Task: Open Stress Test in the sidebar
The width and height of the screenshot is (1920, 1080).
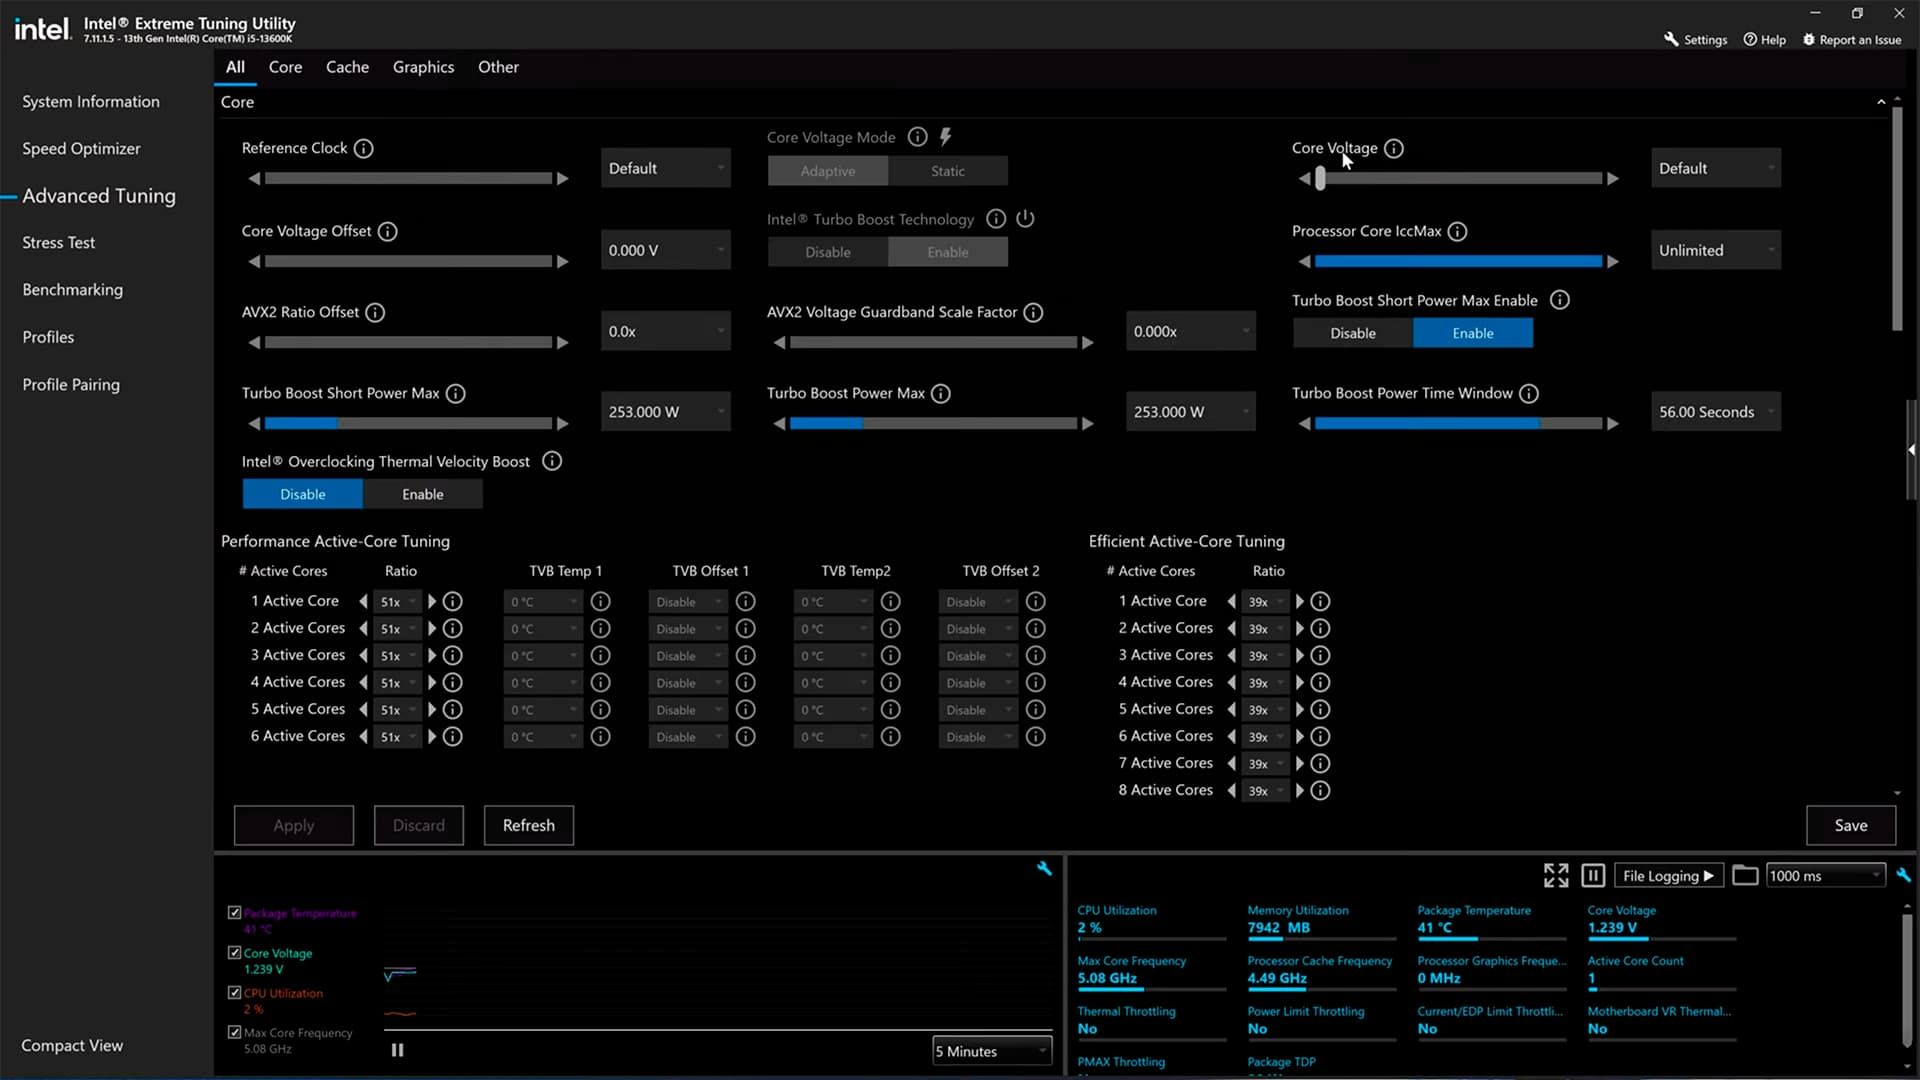Action: point(59,243)
